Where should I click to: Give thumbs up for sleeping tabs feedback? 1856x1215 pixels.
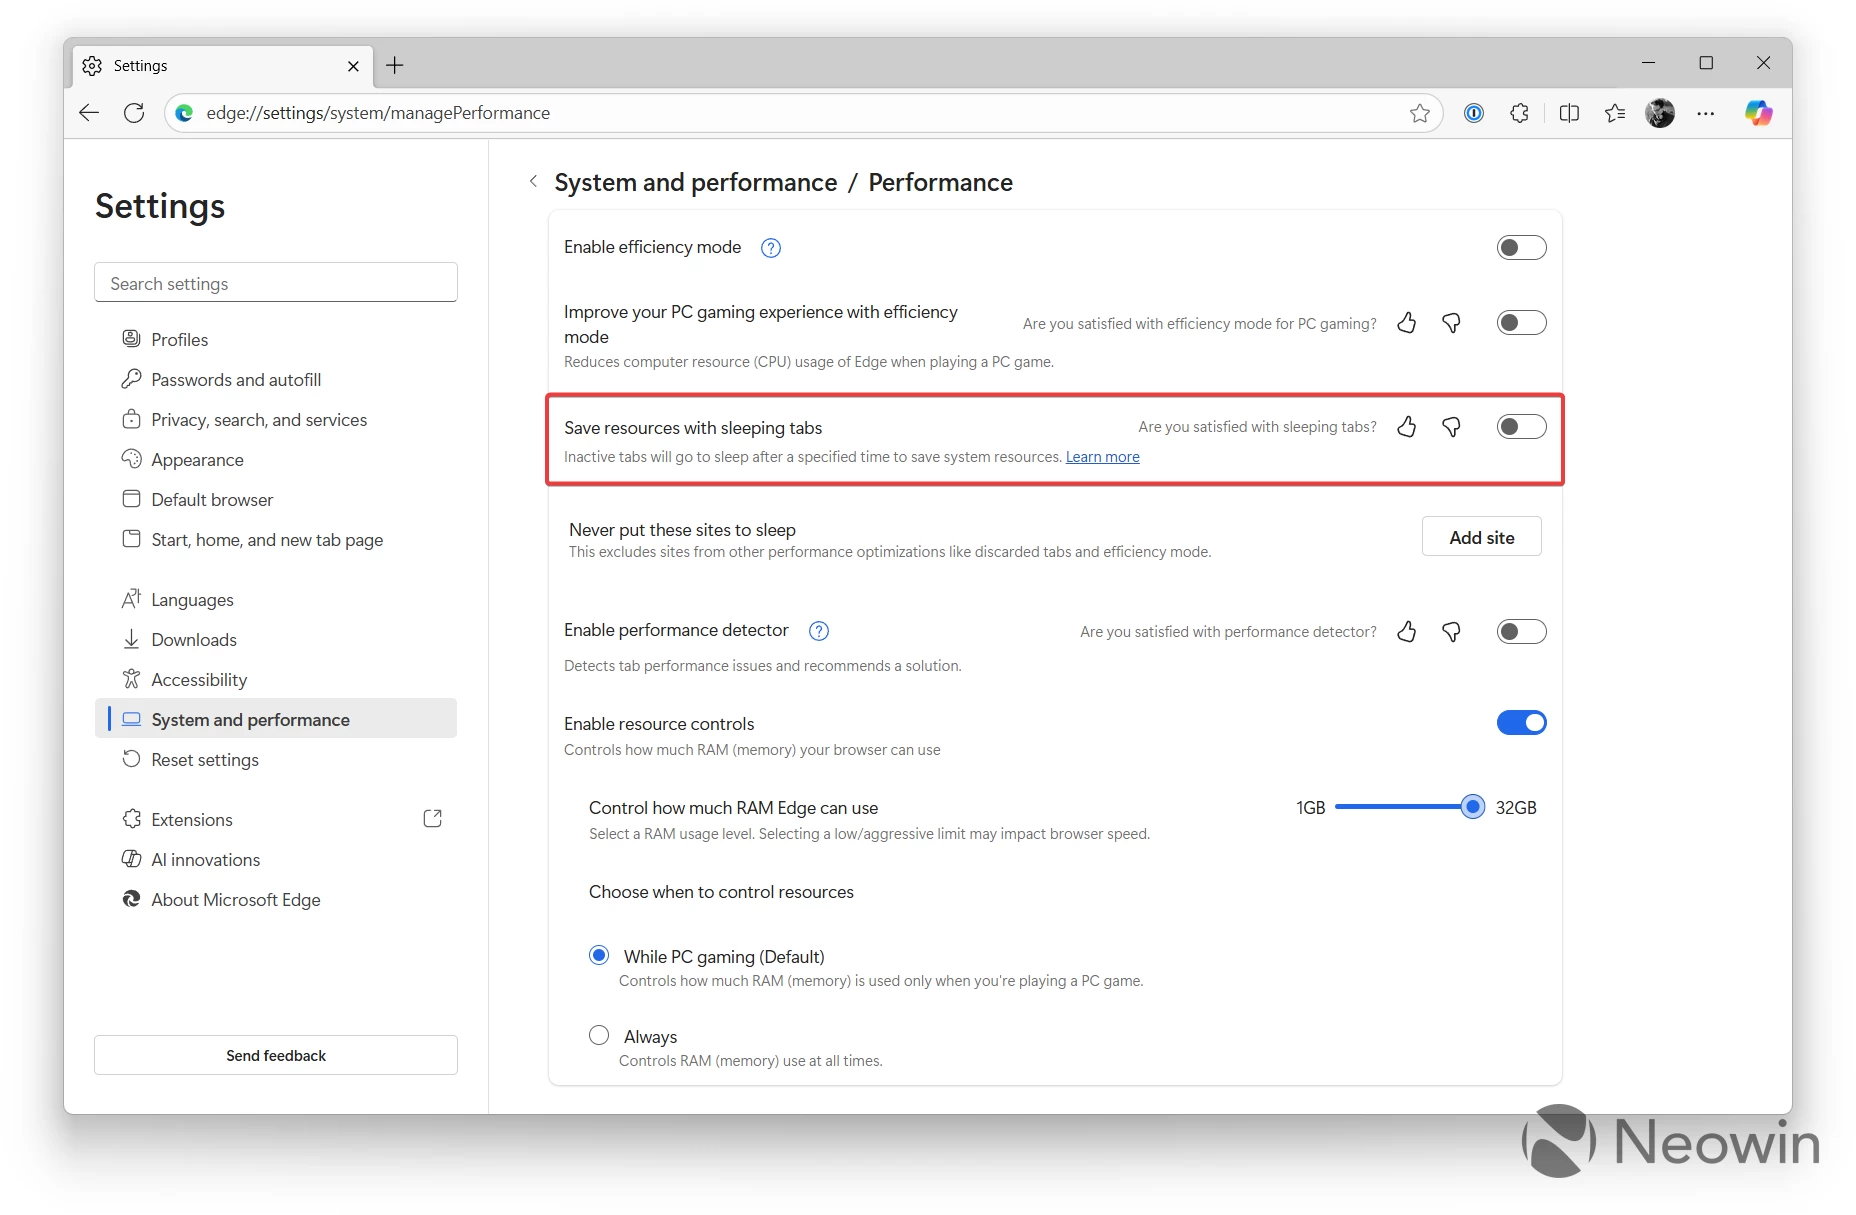(1407, 427)
